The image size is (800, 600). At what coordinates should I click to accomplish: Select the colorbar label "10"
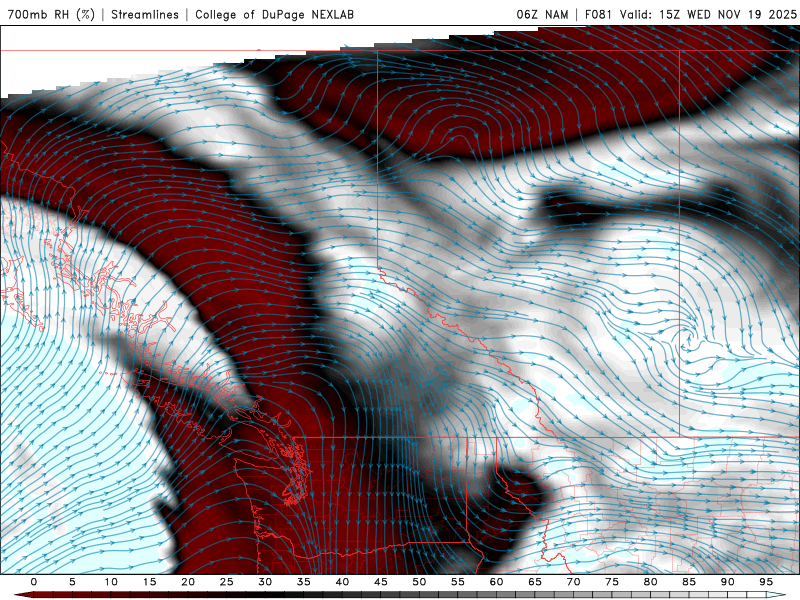point(111,582)
